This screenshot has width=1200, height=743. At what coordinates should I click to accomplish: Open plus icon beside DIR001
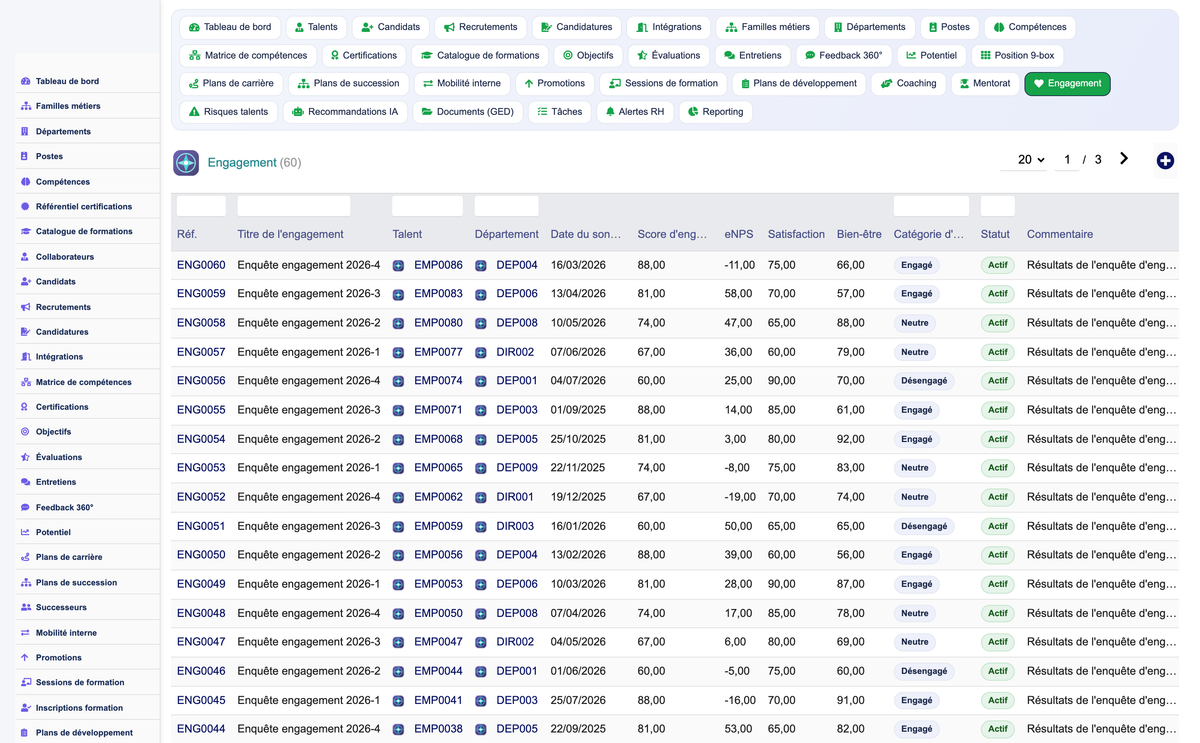coord(481,498)
